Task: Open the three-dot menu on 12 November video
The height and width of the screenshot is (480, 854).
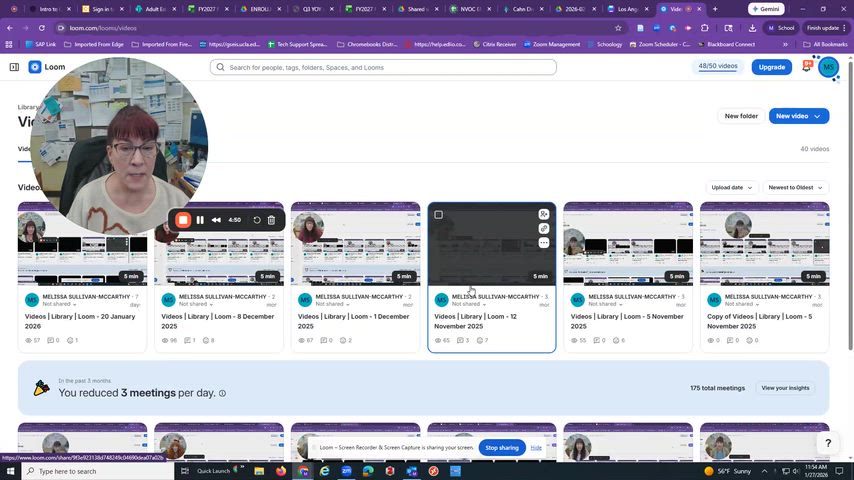Action: click(543, 243)
